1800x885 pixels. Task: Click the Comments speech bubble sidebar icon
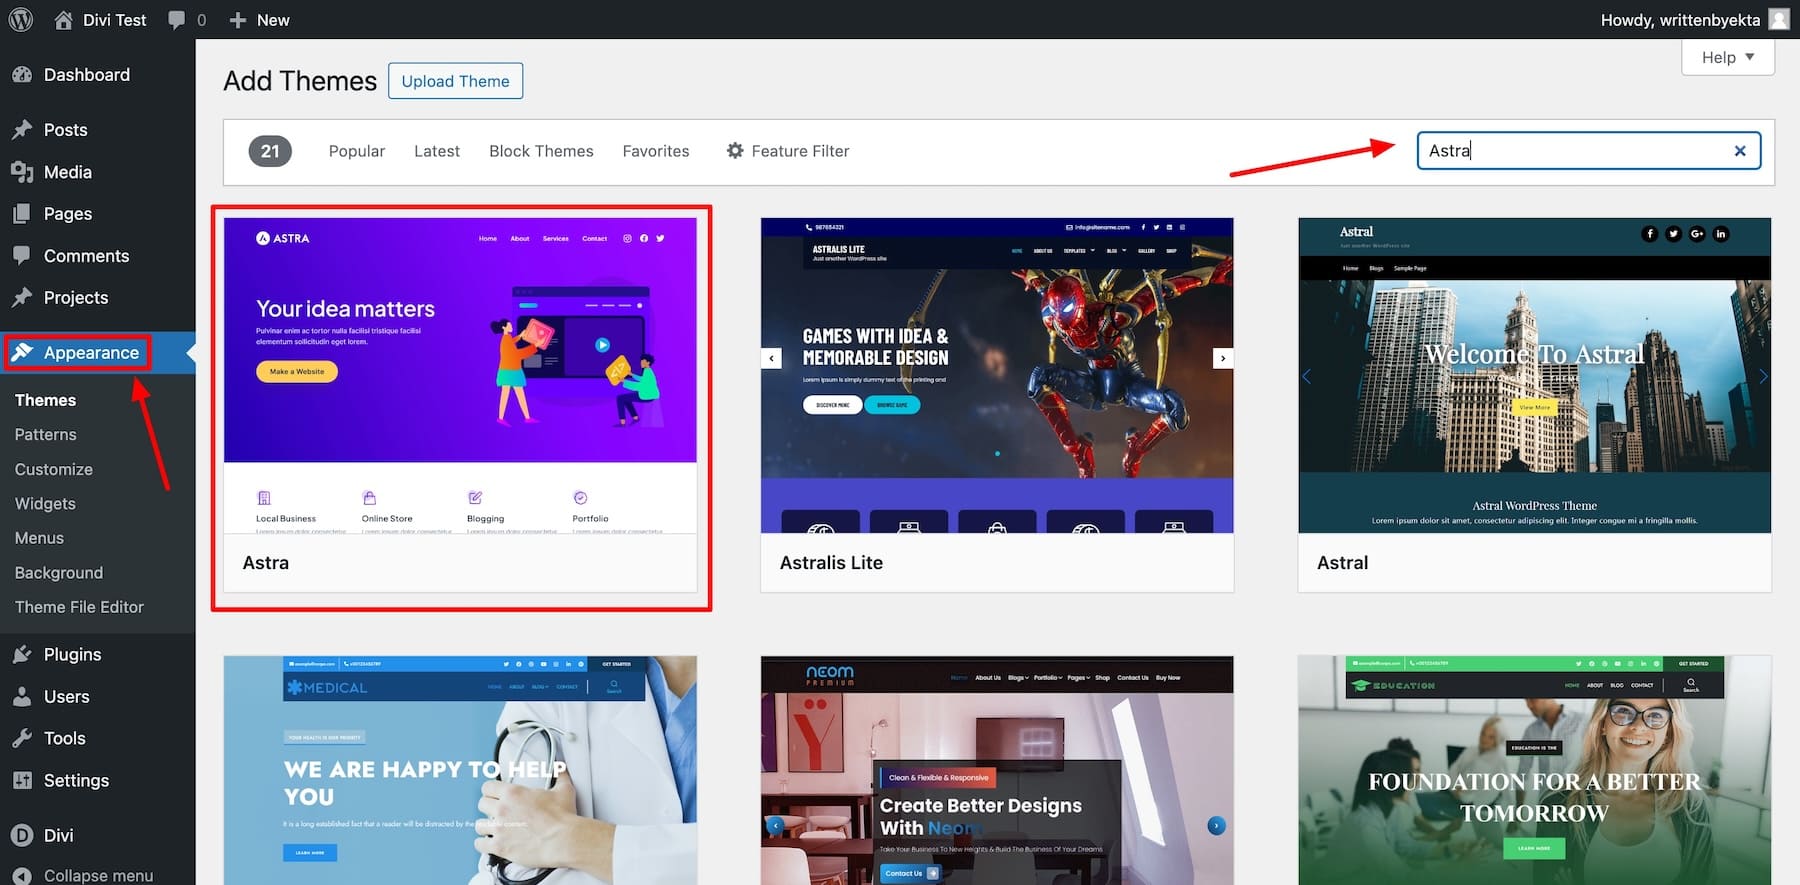22,256
